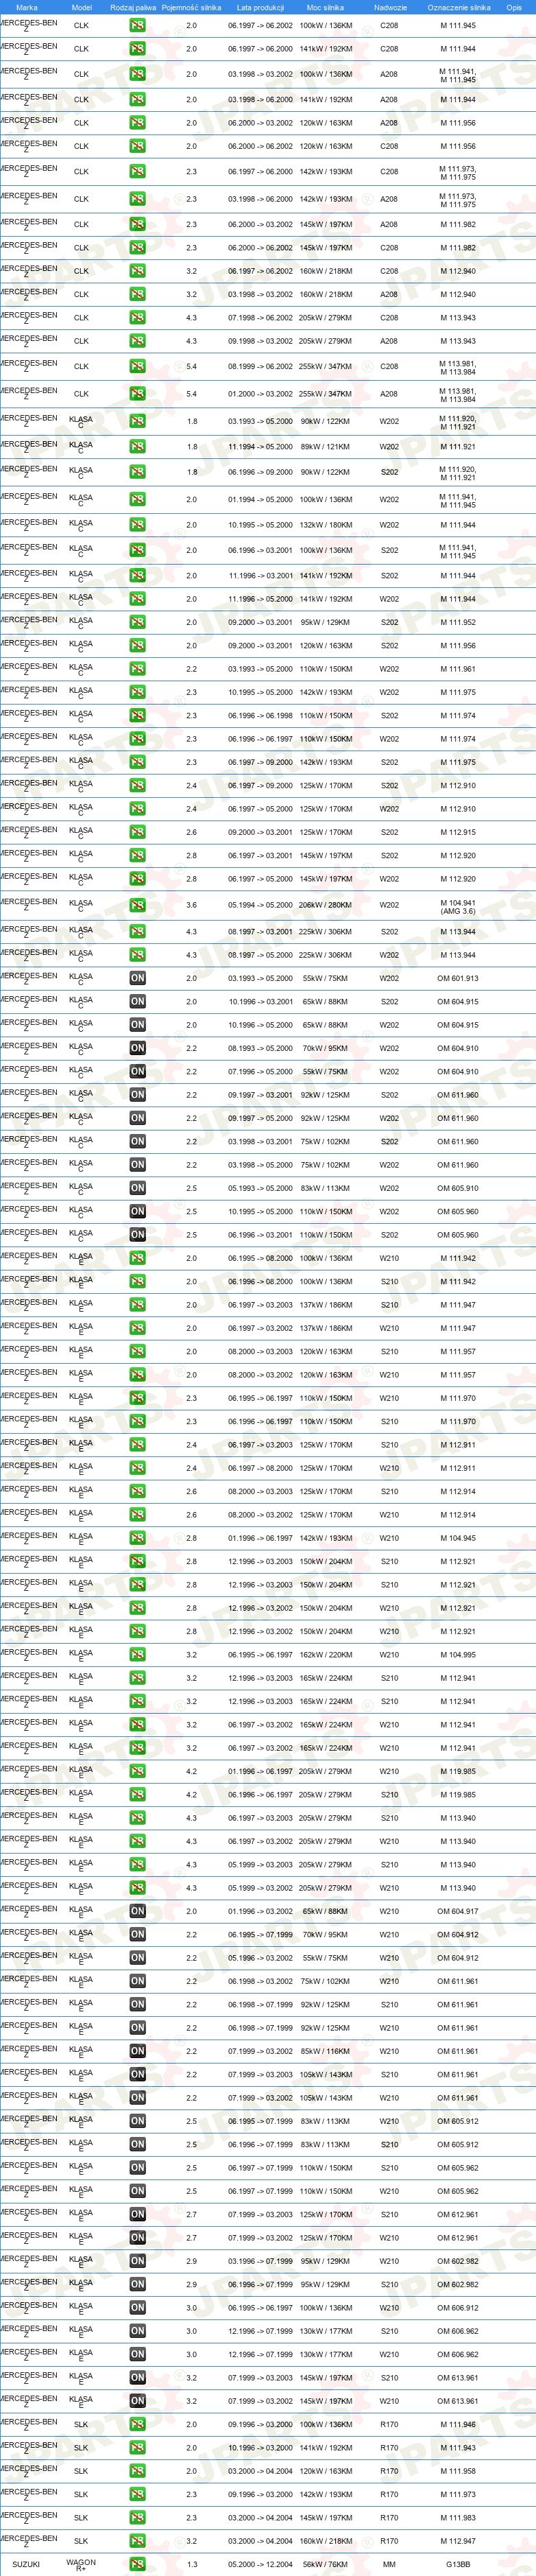Click the petrol icon for the M 104.995 row
The height and width of the screenshot is (2576, 536).
[x=137, y=1655]
